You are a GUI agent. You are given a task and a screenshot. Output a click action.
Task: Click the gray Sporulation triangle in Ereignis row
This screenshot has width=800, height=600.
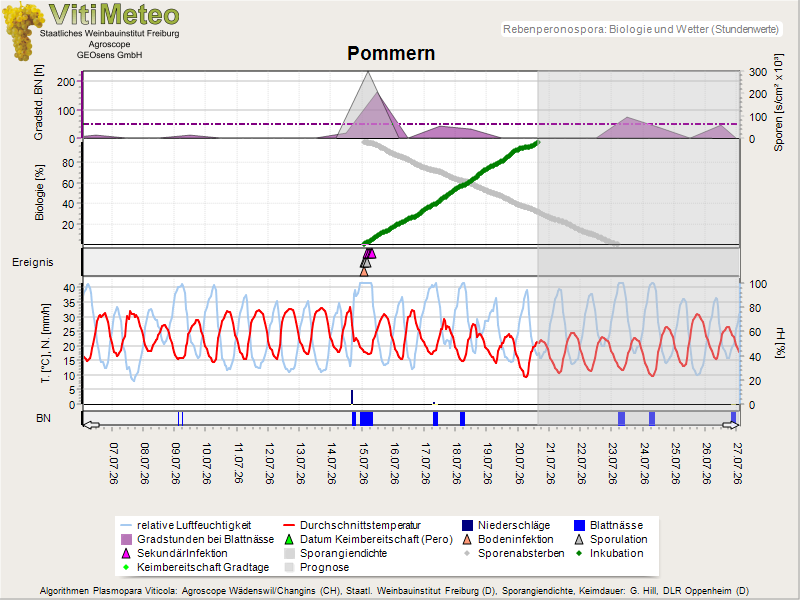click(365, 262)
